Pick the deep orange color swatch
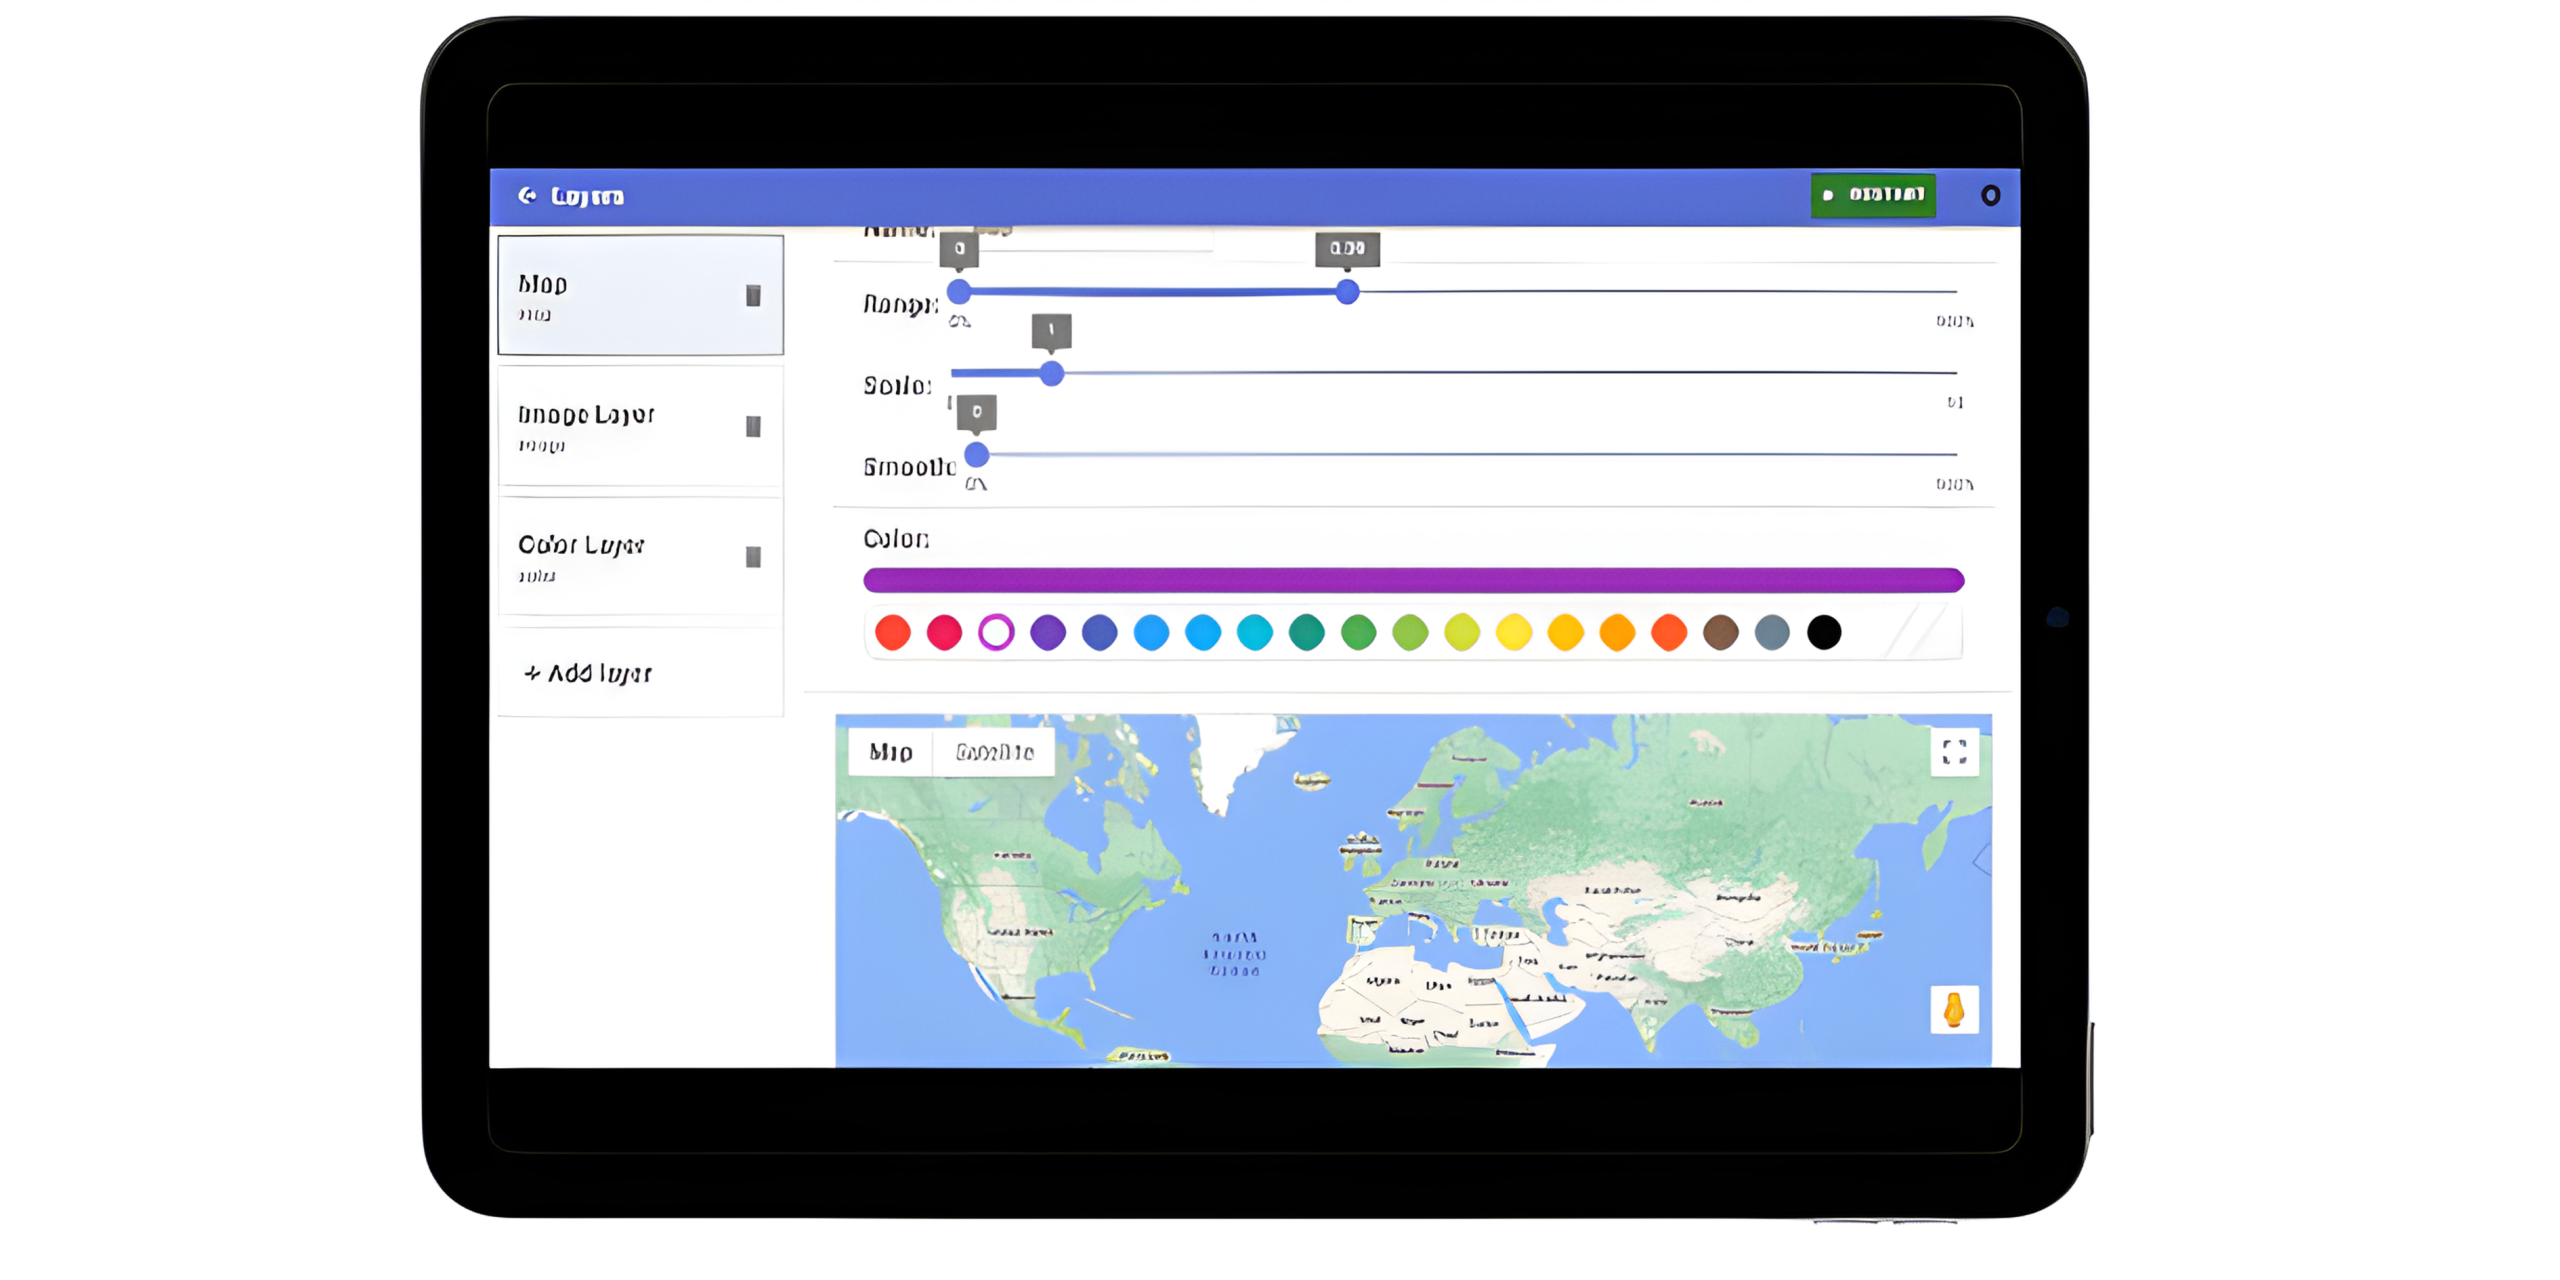Image resolution: width=2560 pixels, height=1280 pixels. 1669,632
